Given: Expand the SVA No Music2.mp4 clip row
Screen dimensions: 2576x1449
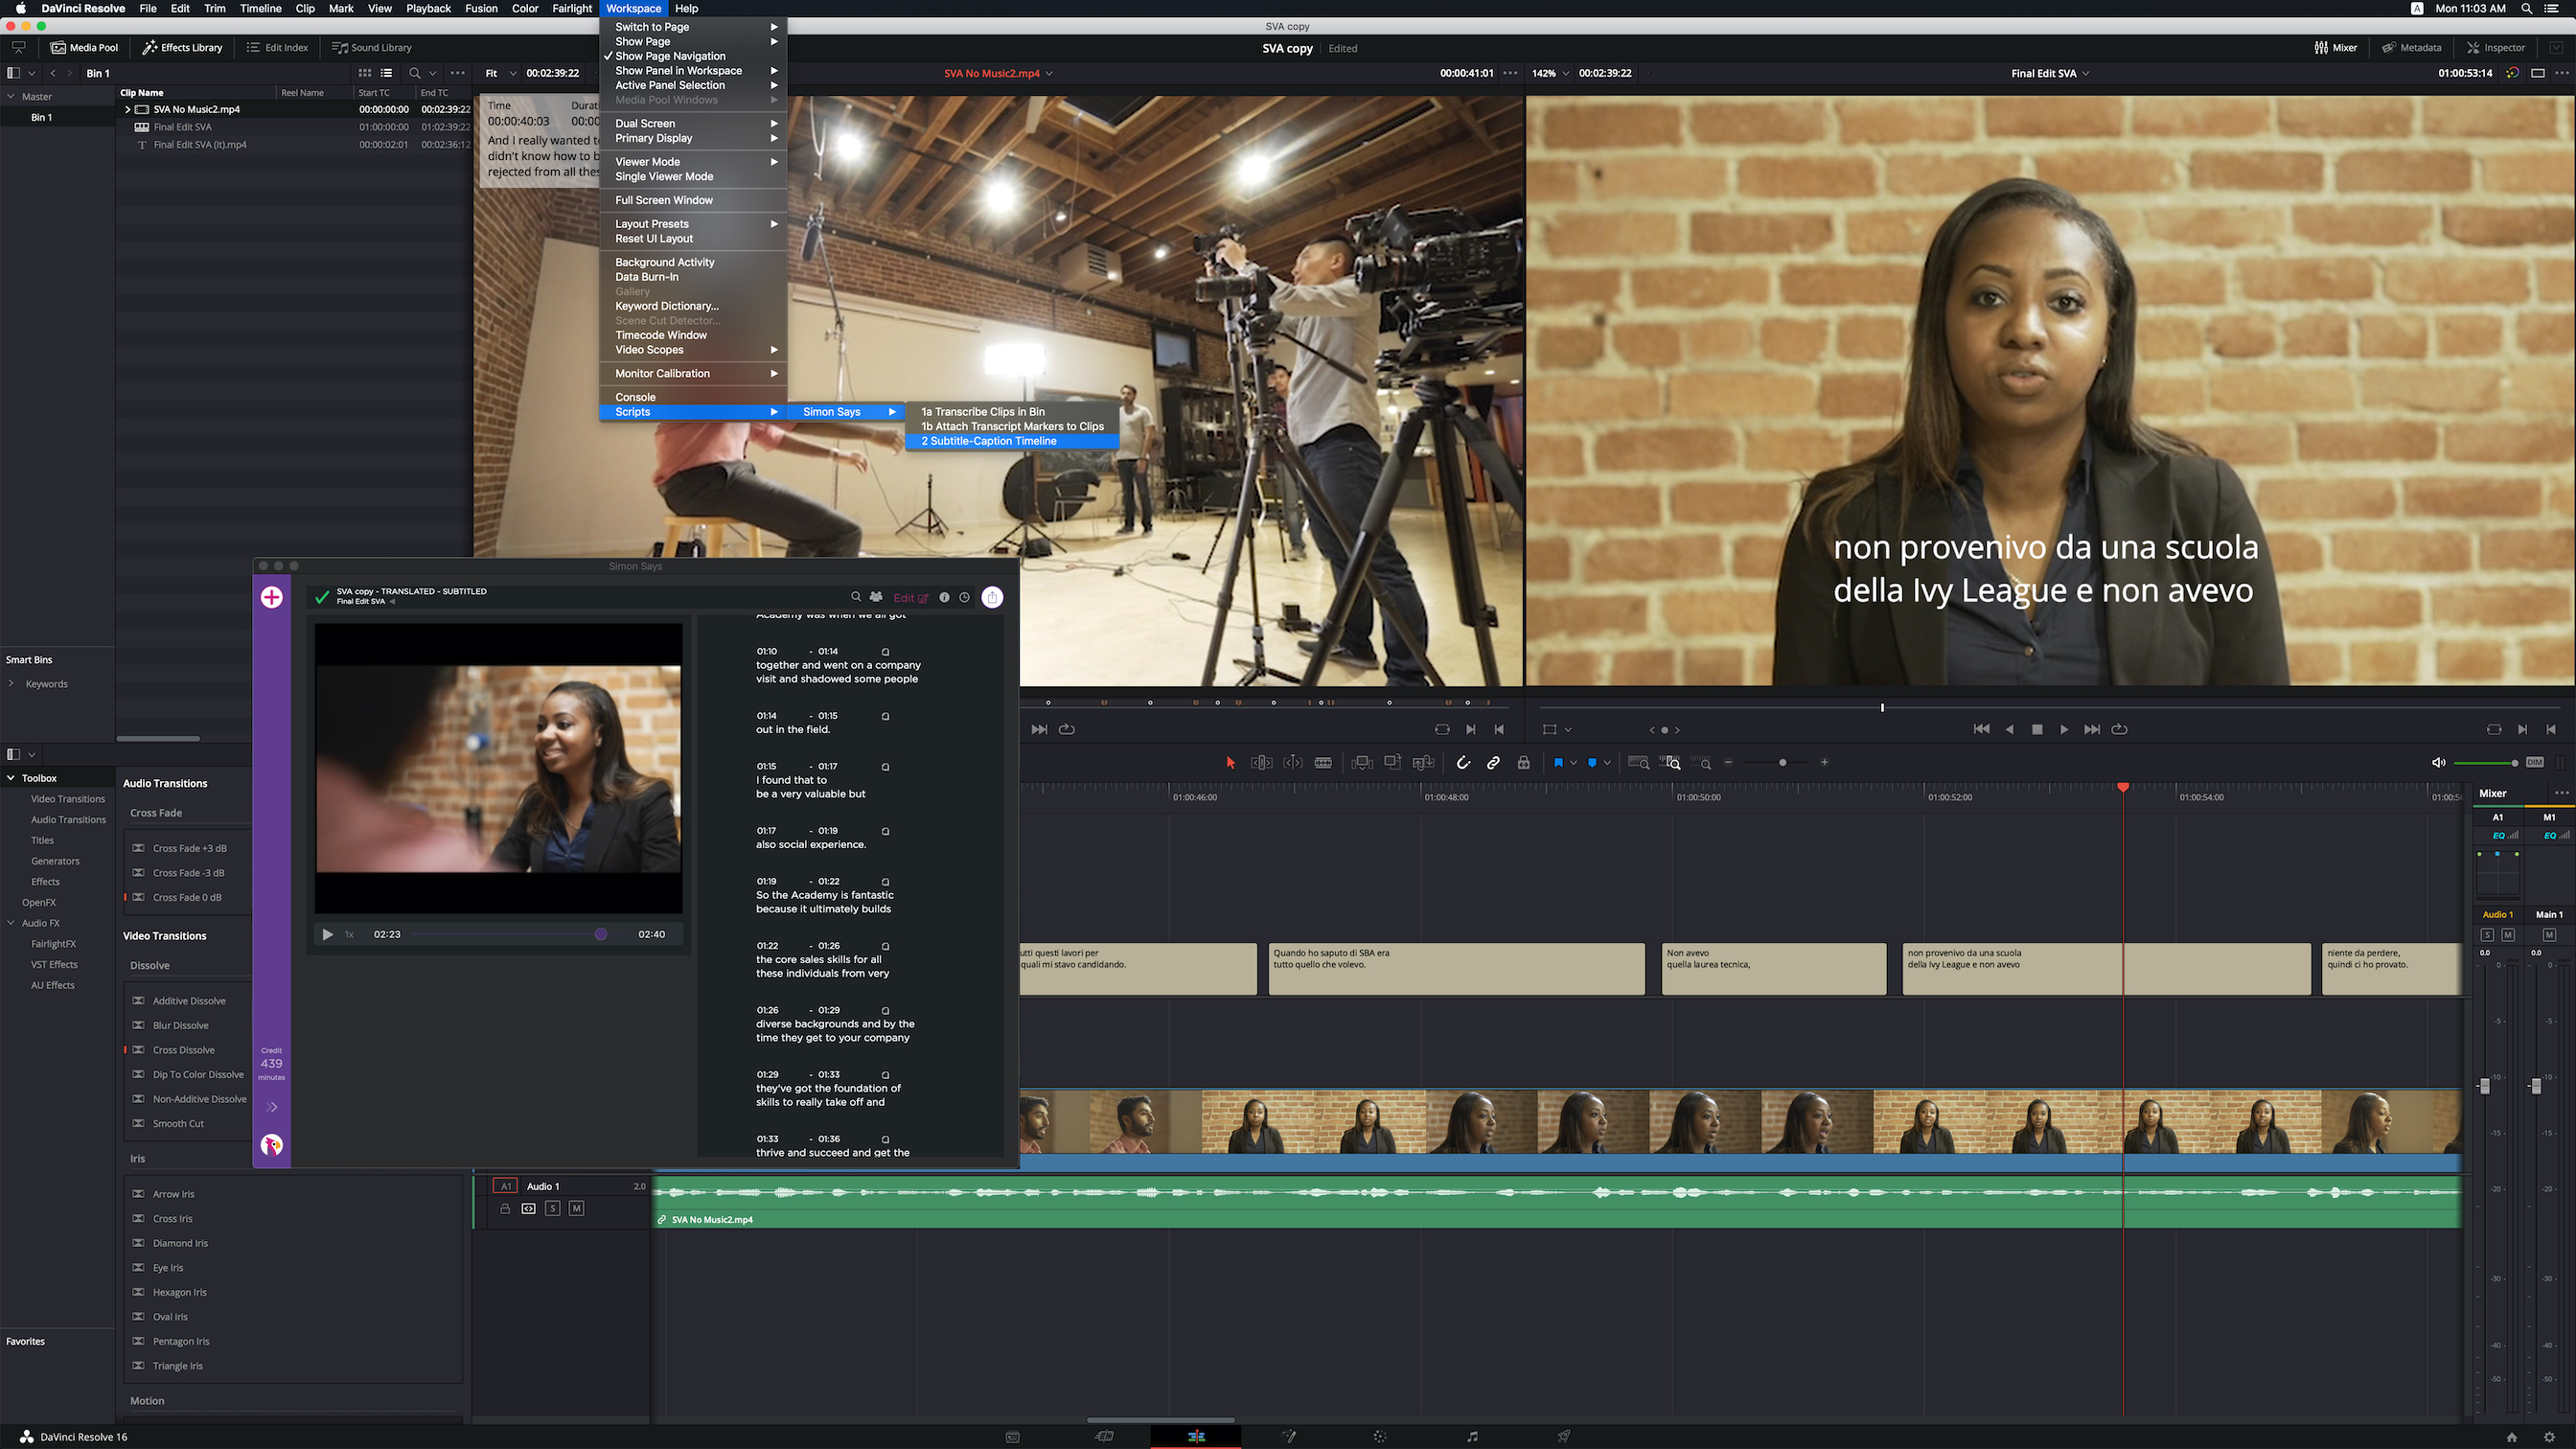Looking at the screenshot, I should point(127,109).
